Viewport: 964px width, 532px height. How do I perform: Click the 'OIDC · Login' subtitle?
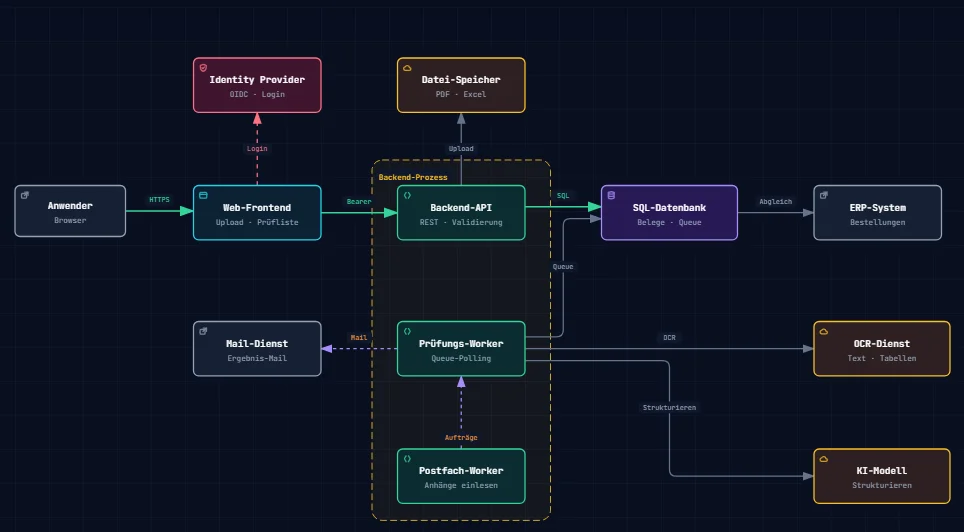pyautogui.click(x=257, y=95)
